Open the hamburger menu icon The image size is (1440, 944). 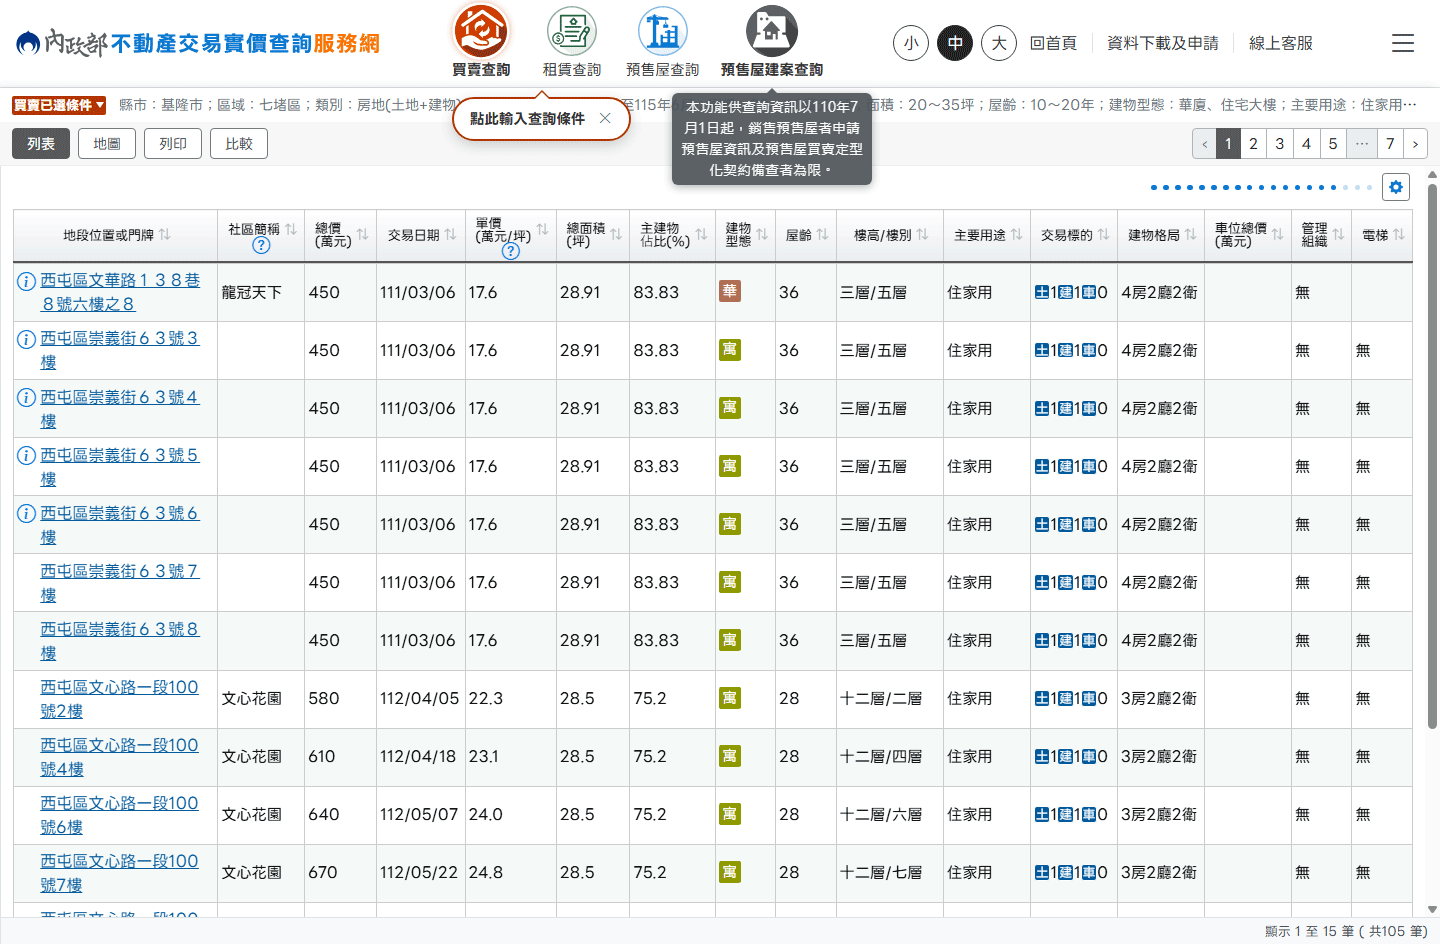[1403, 43]
